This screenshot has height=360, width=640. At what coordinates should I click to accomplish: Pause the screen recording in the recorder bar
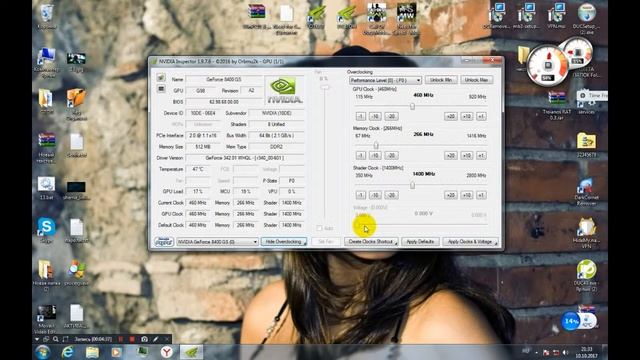(121, 339)
